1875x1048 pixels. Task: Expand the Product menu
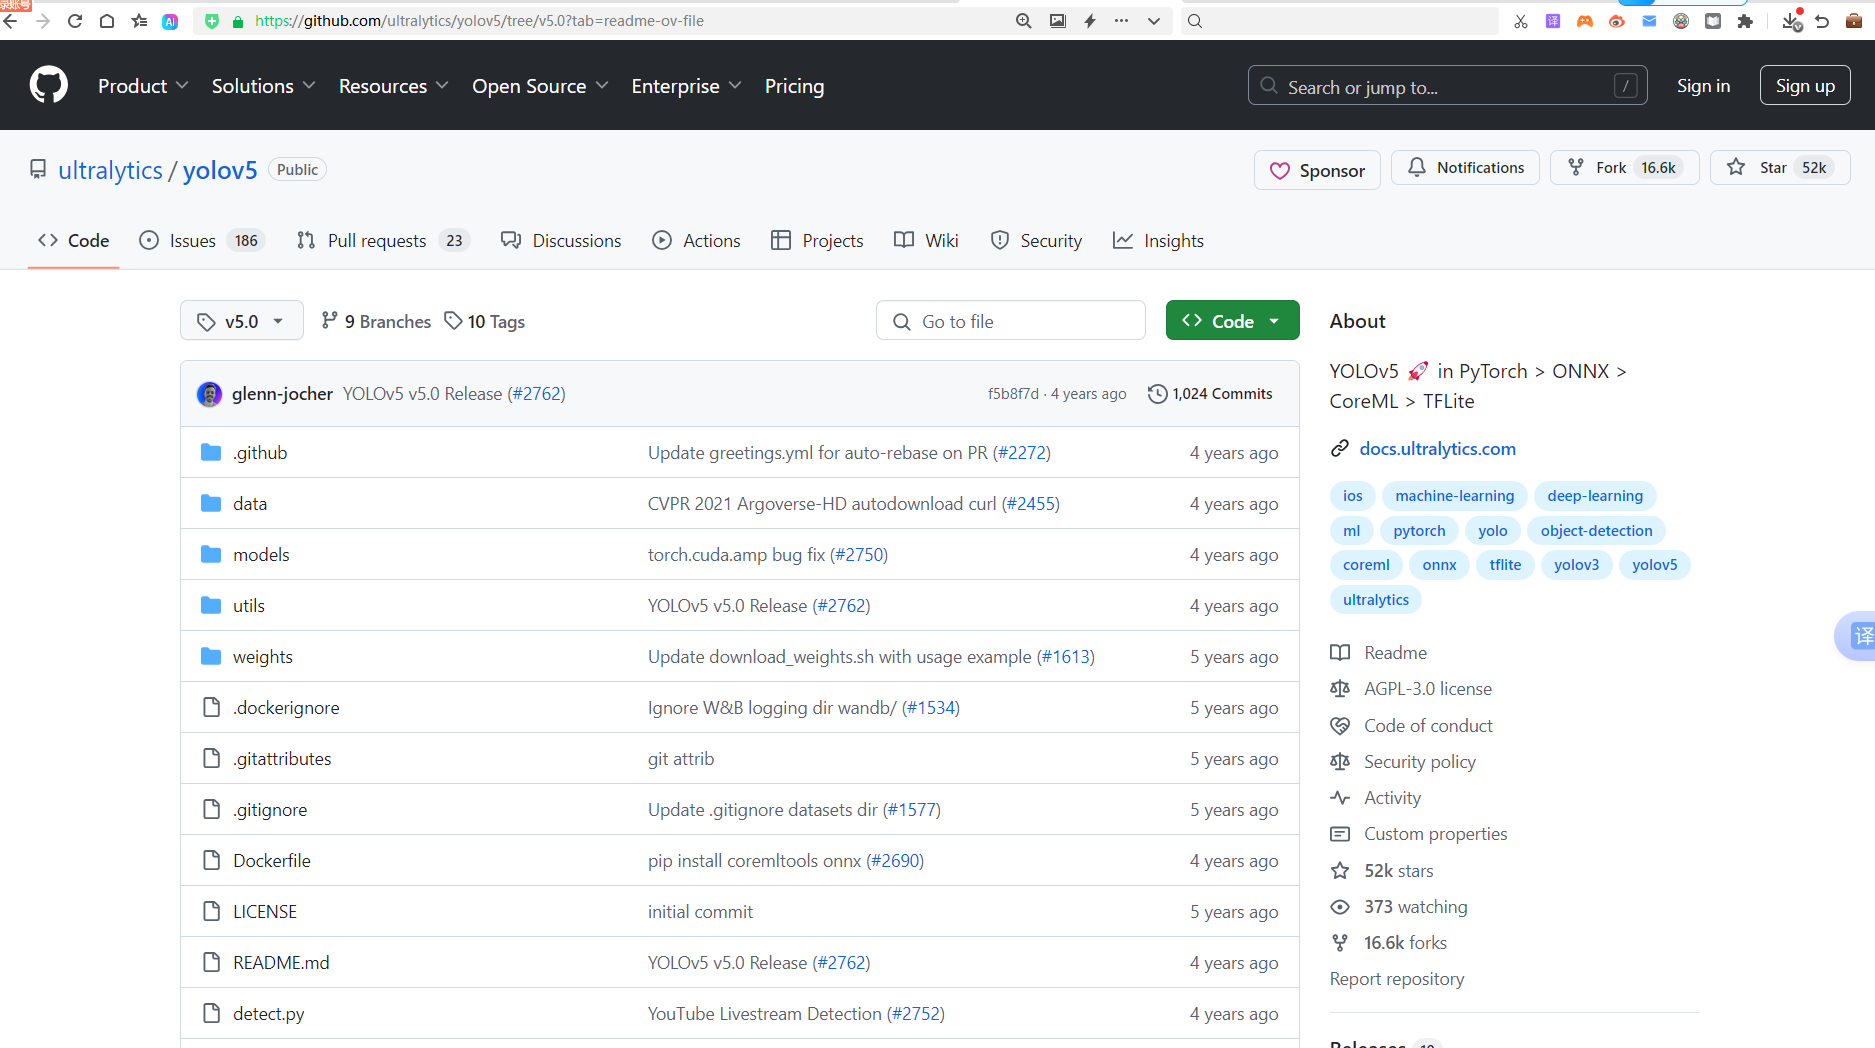click(x=143, y=86)
